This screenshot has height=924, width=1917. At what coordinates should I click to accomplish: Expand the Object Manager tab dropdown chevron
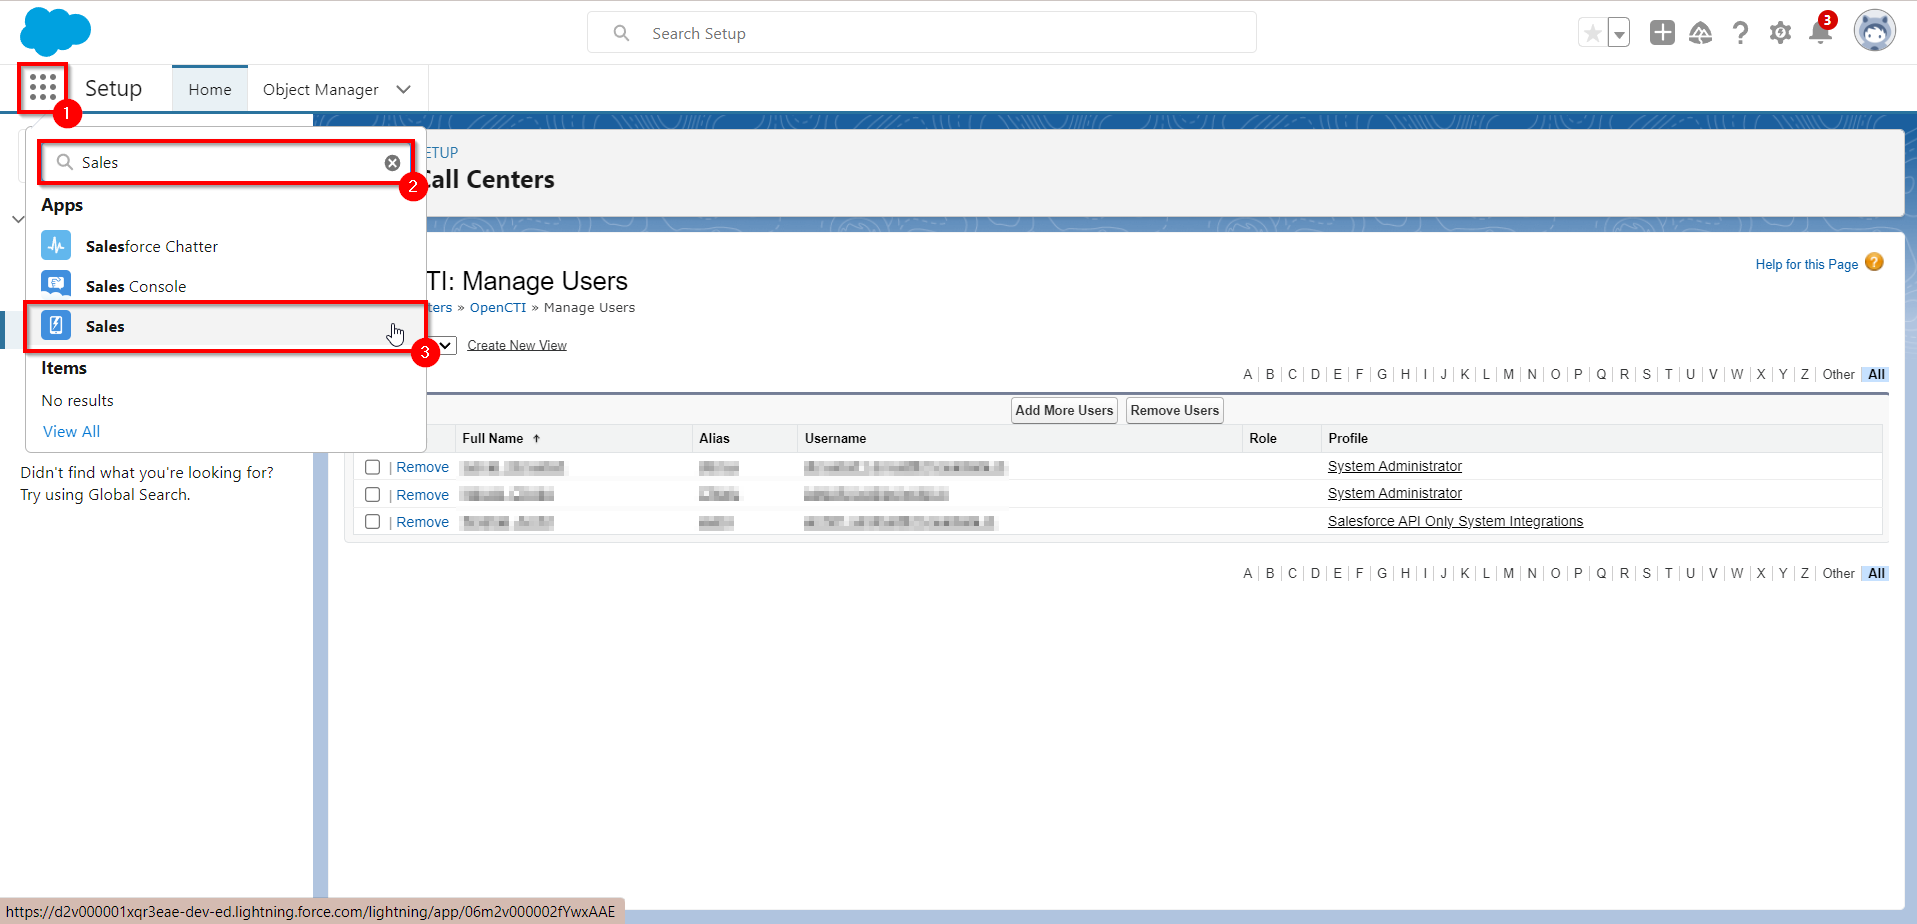pos(404,89)
